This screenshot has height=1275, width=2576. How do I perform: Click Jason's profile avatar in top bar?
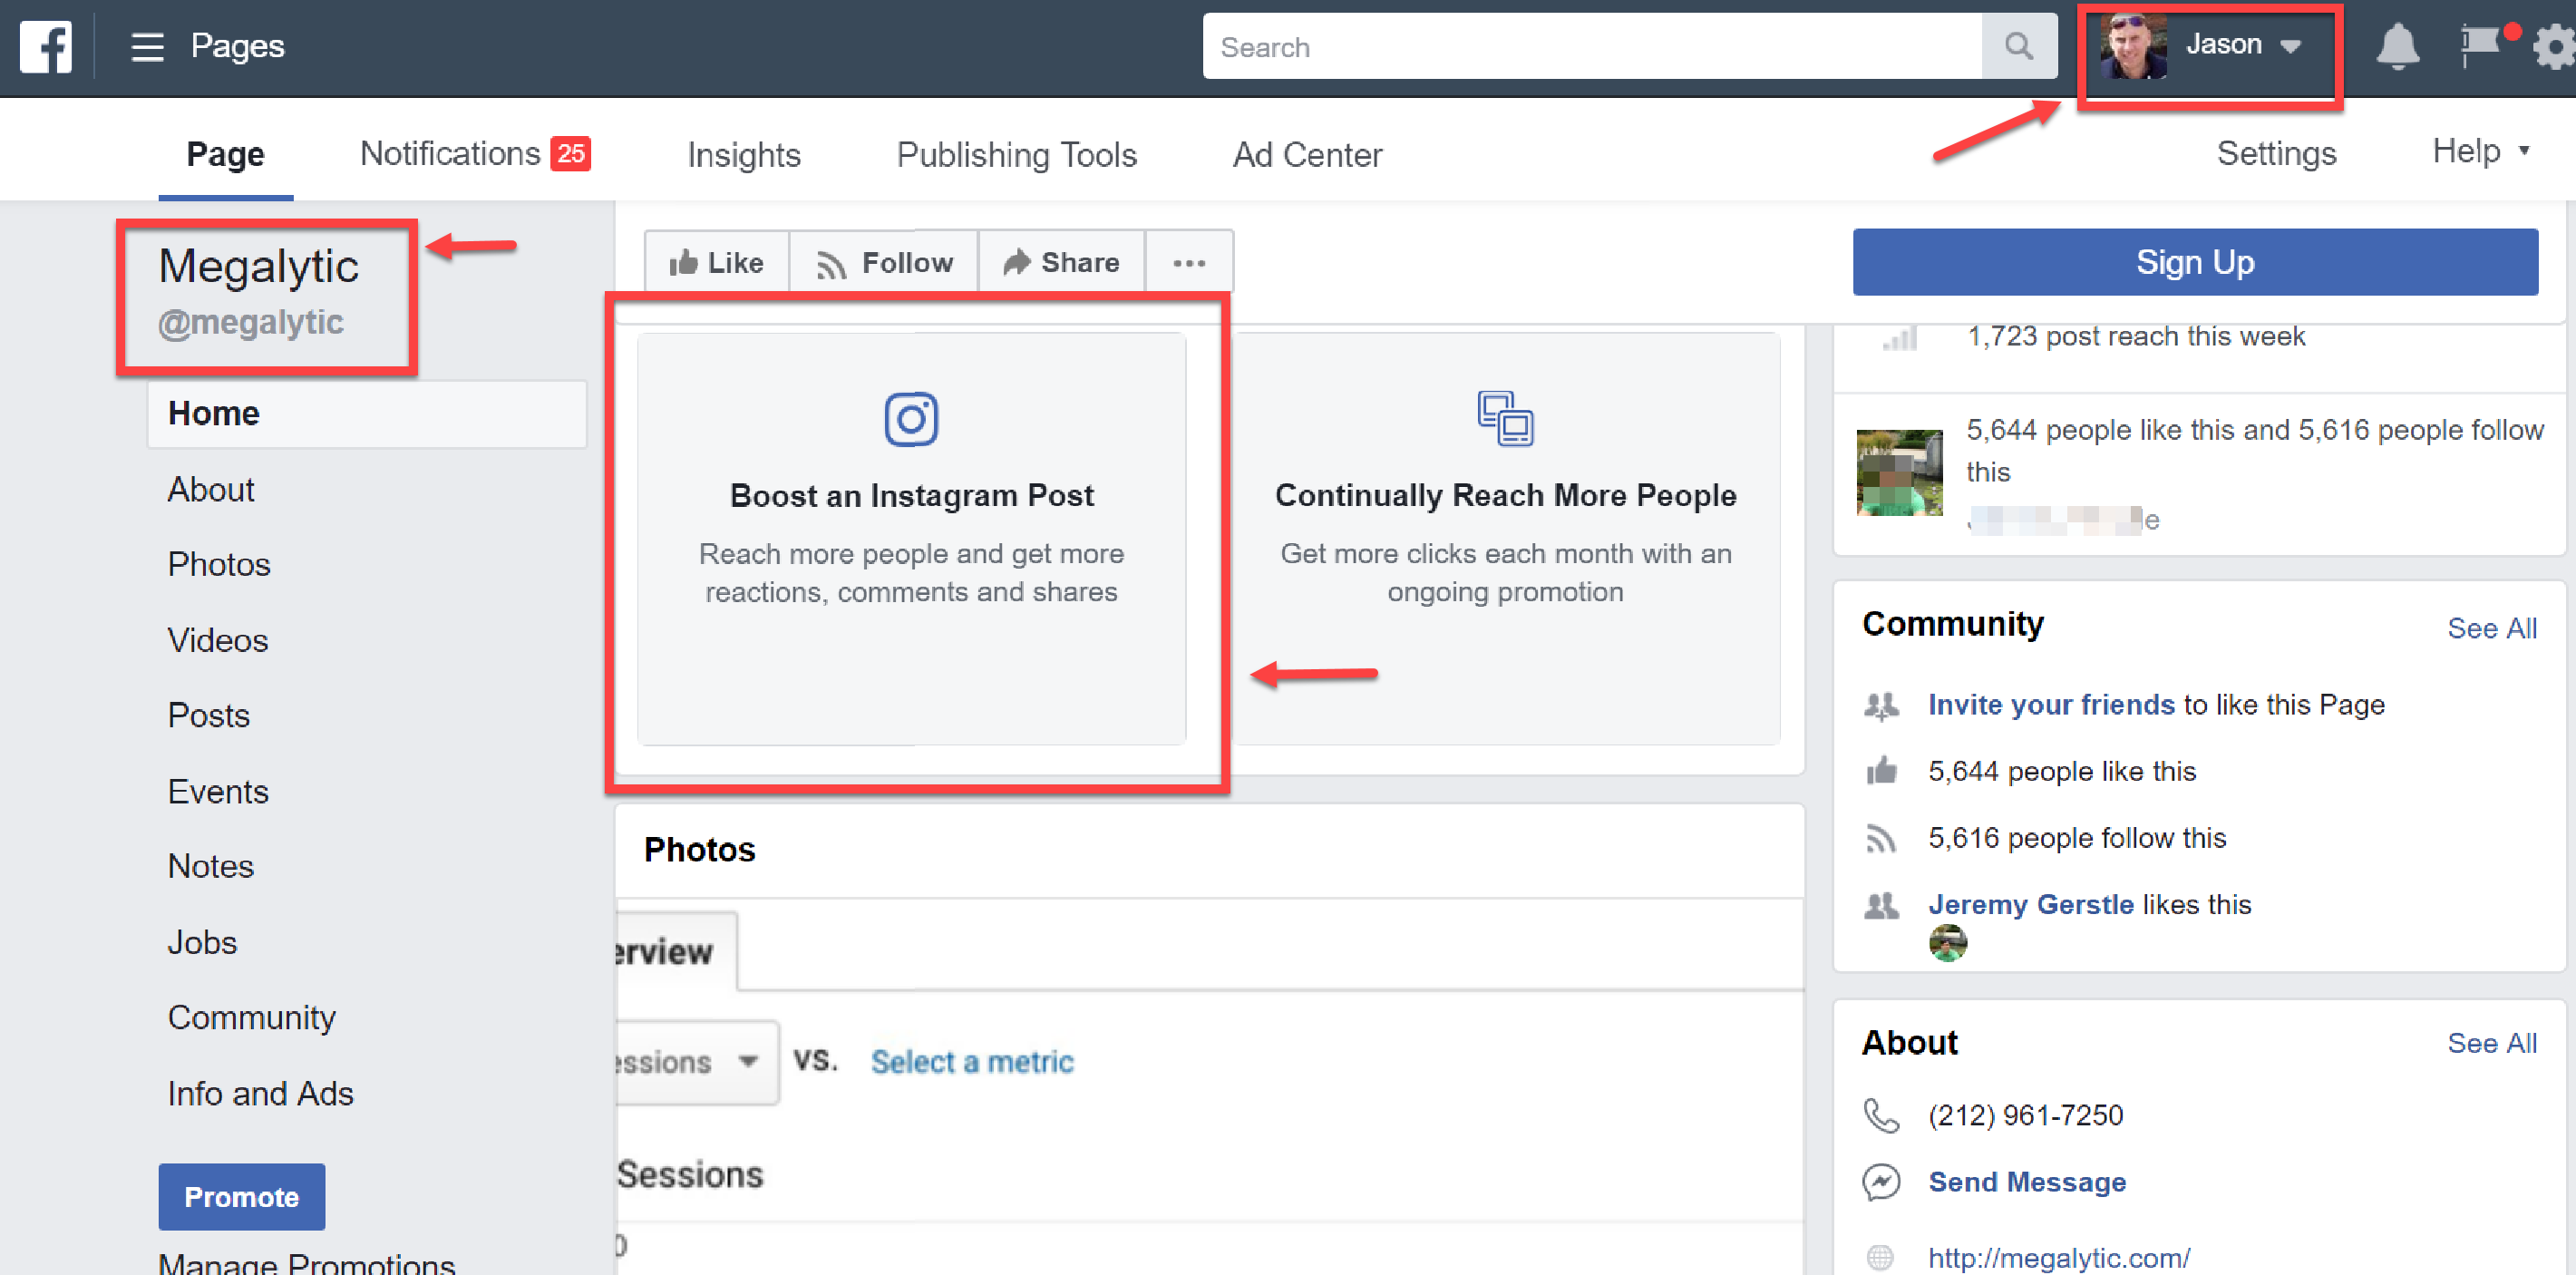[2133, 46]
